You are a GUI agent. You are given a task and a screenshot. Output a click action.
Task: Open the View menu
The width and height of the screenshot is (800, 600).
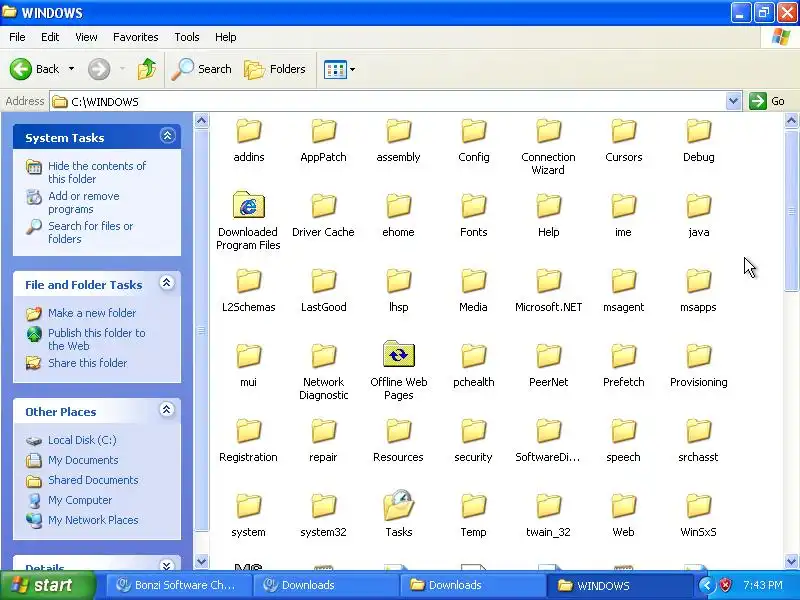(x=86, y=37)
